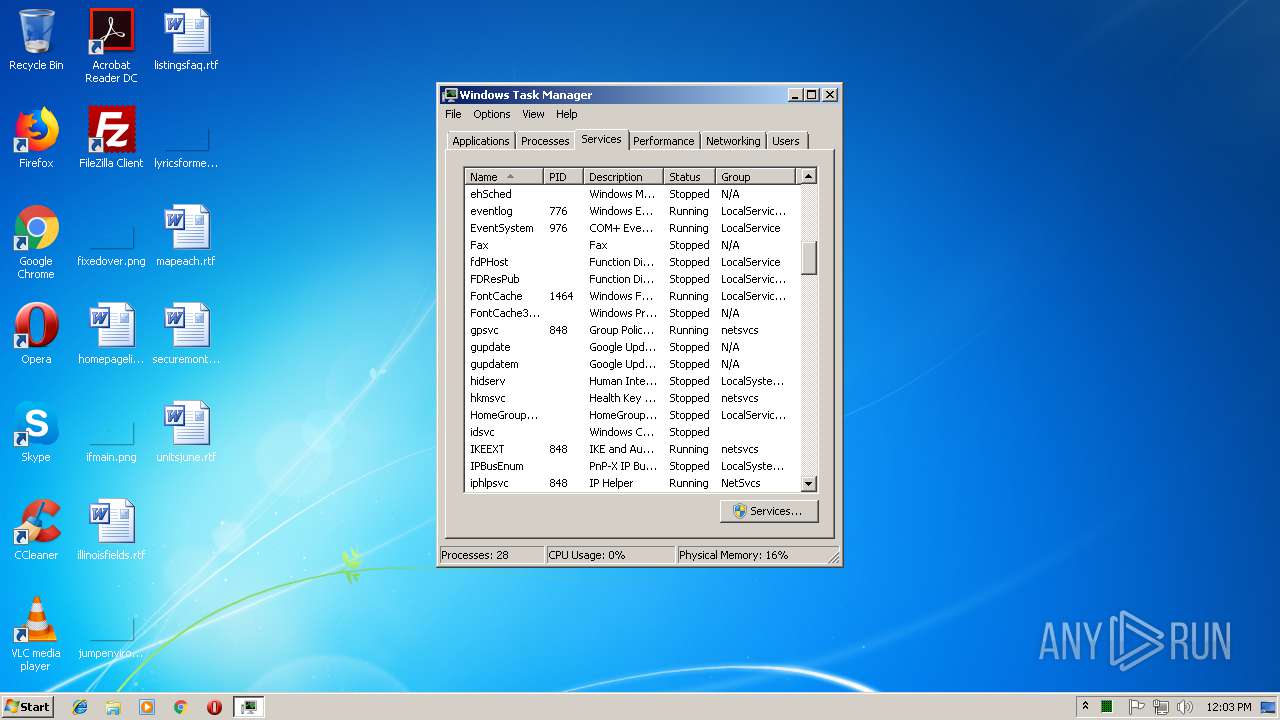Select the eventlog service row

(x=632, y=211)
